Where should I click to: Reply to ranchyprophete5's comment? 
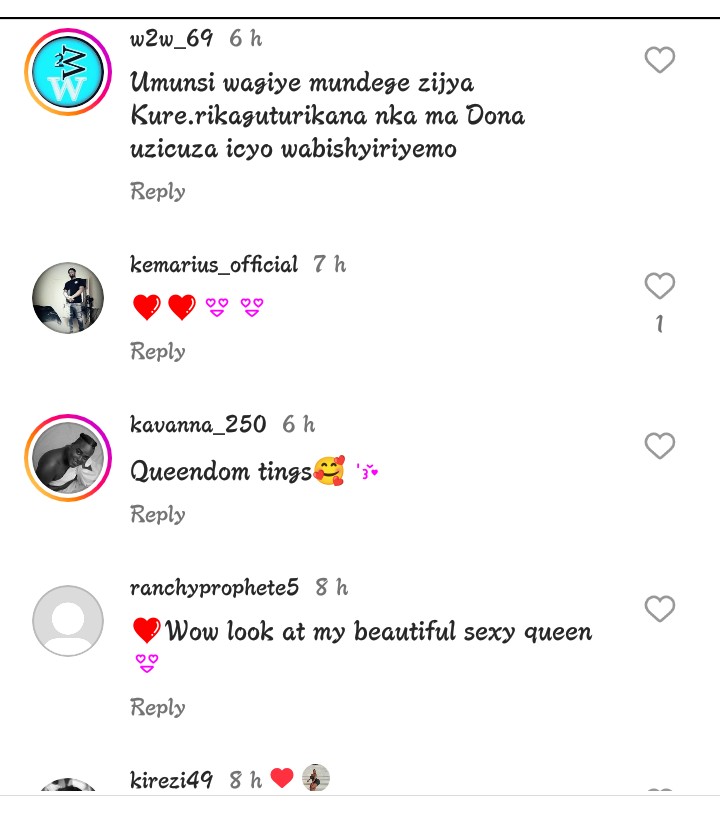(x=157, y=707)
